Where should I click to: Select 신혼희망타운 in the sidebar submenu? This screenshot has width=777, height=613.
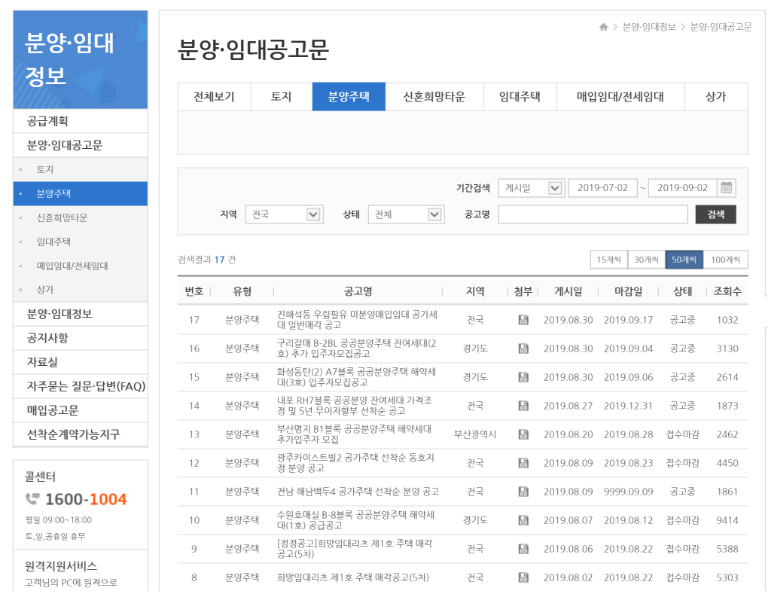pos(80,218)
